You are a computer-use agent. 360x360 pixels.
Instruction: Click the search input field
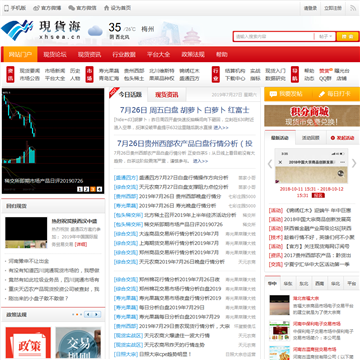(x=273, y=36)
